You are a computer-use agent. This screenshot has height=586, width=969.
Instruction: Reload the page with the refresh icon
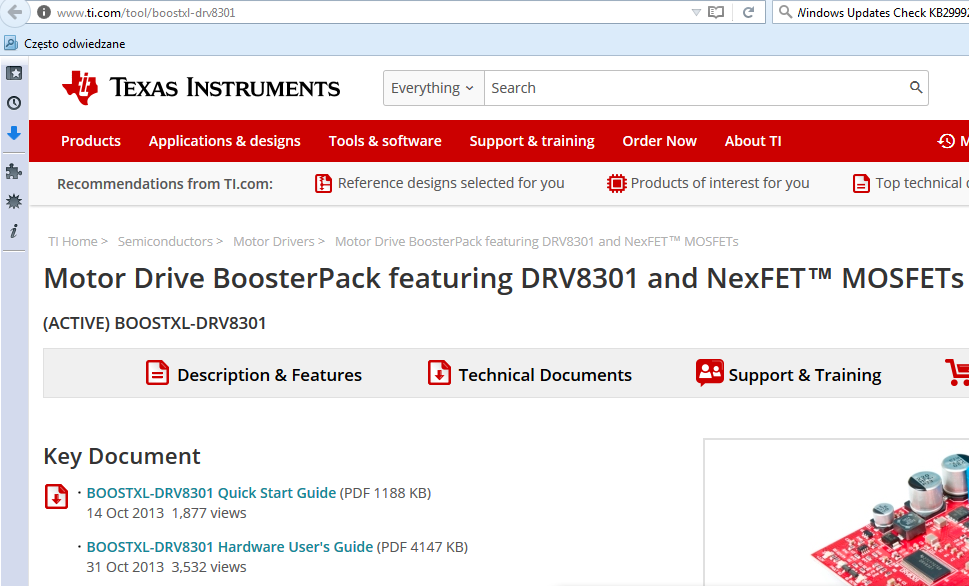748,12
